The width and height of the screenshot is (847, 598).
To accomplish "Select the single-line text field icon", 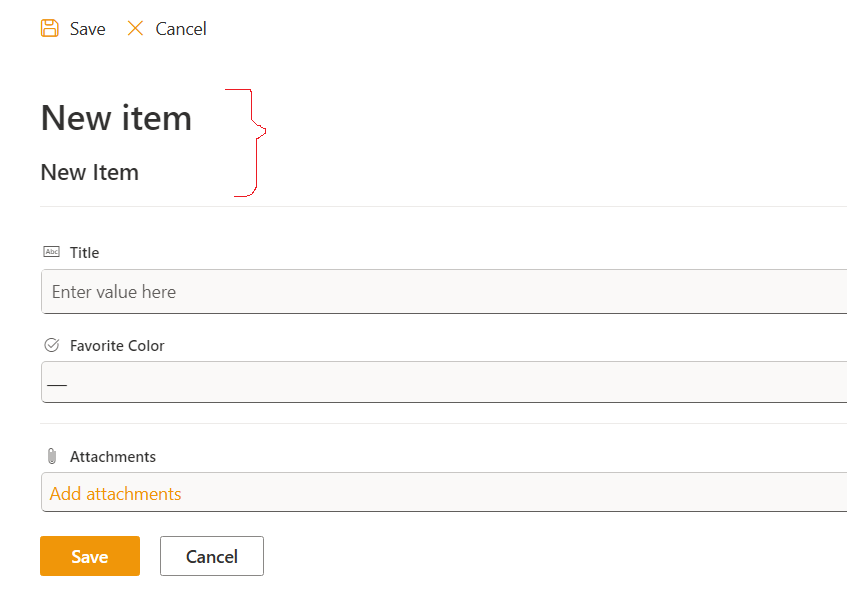I will [x=51, y=252].
